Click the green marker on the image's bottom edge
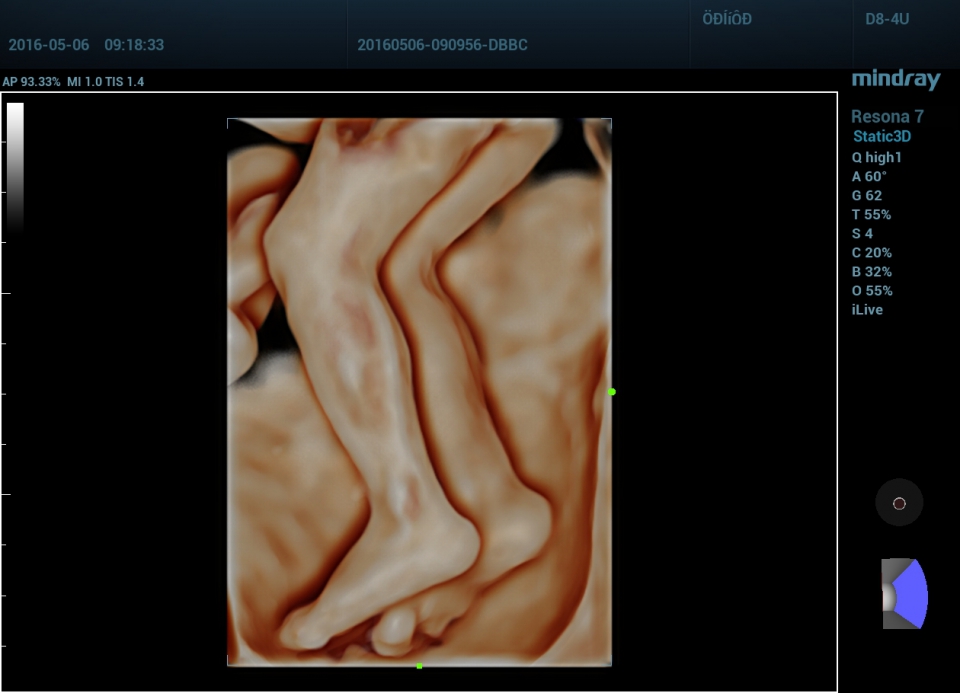 click(419, 666)
